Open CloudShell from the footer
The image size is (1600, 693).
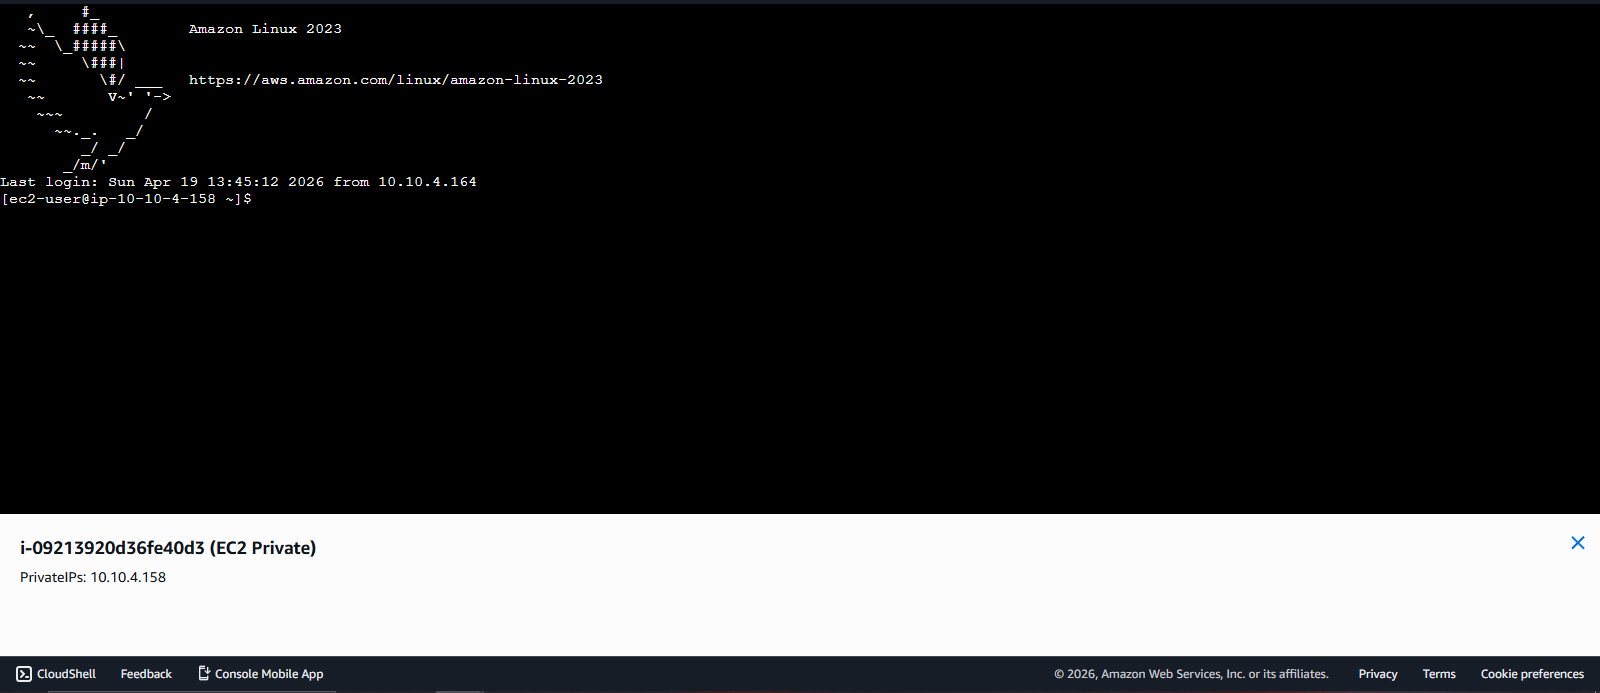(x=57, y=674)
